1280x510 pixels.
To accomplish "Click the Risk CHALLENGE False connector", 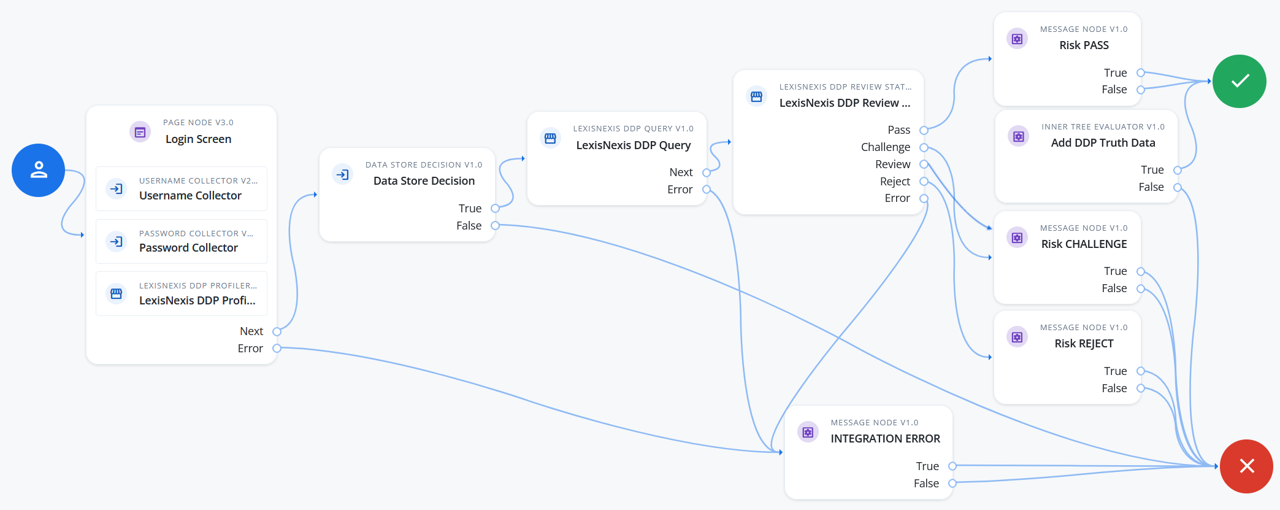I will coord(1141,288).
